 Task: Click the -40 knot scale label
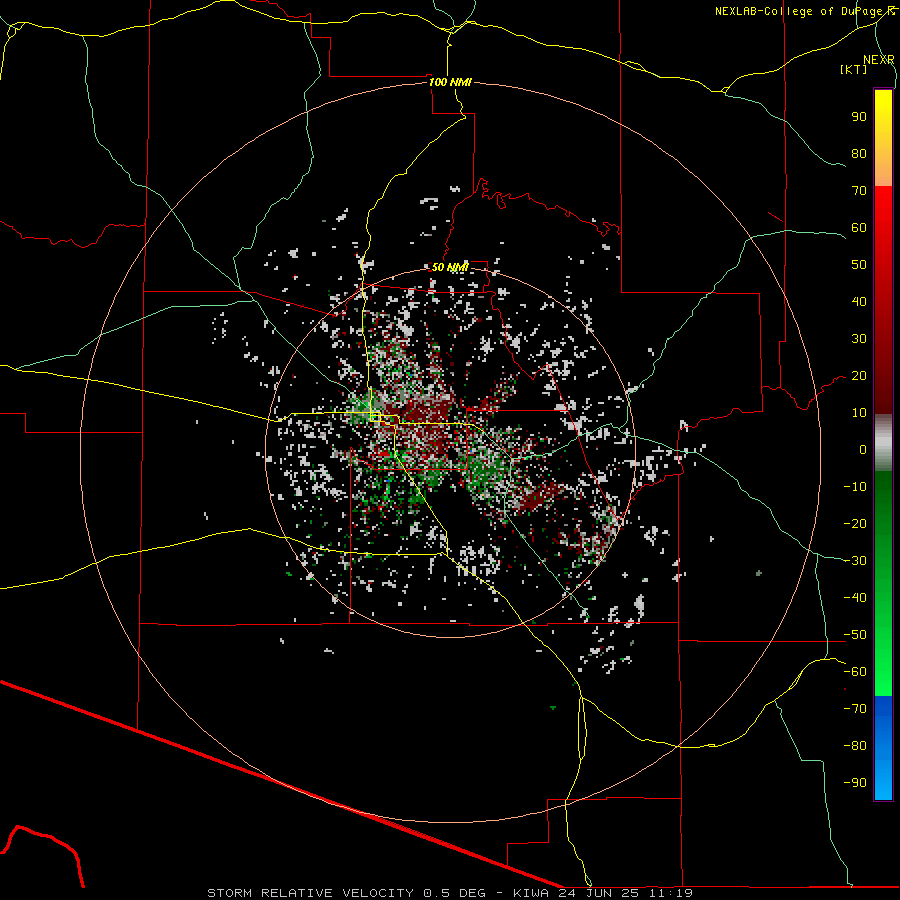click(x=855, y=598)
